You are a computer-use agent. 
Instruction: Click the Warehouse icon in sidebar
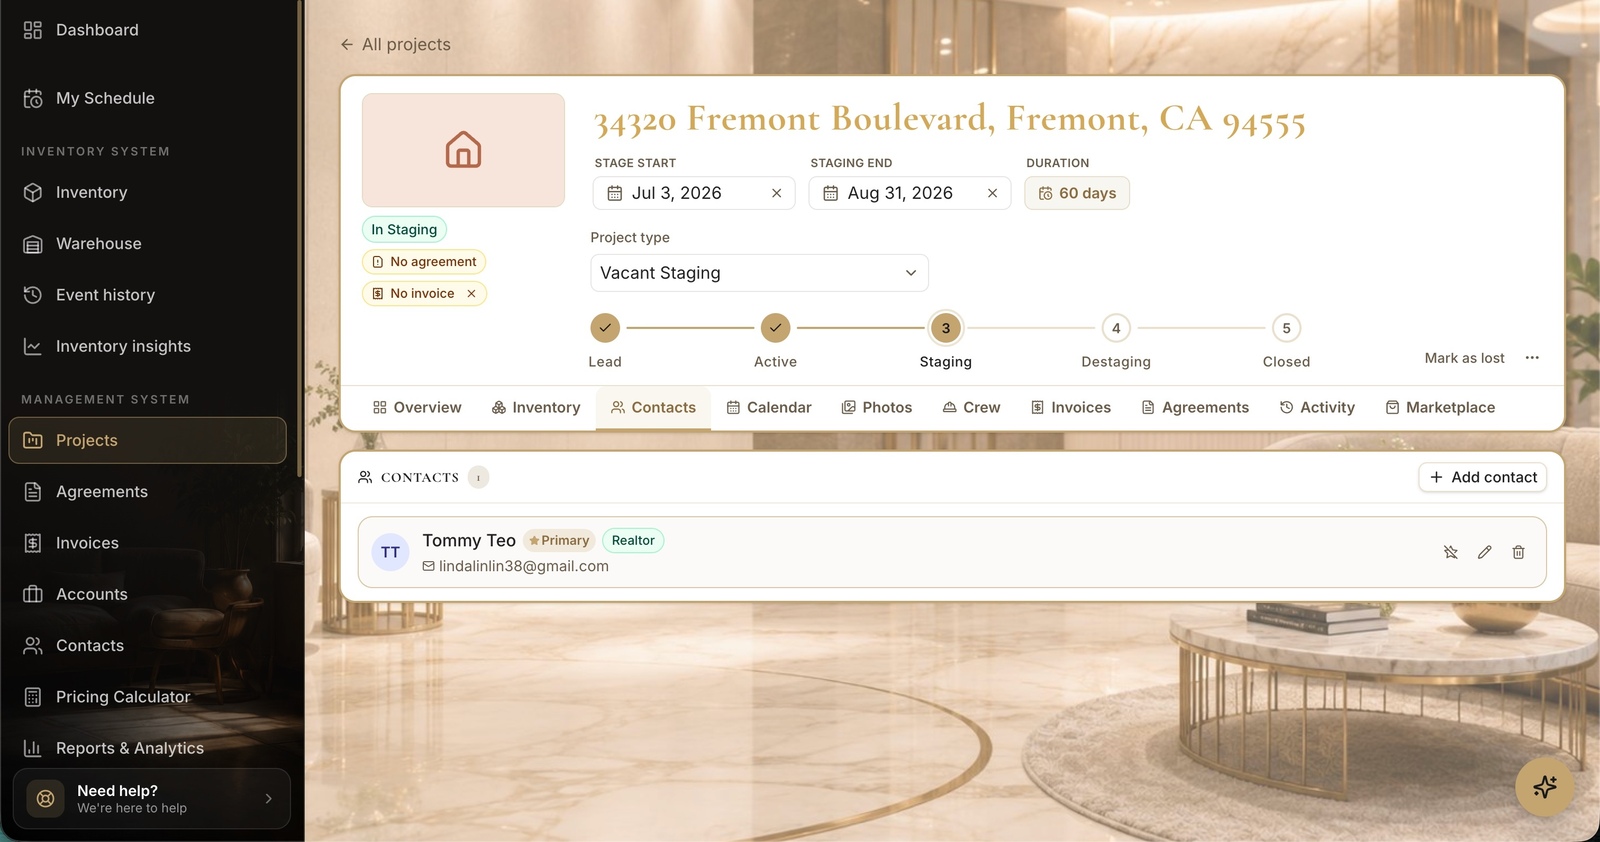[33, 244]
